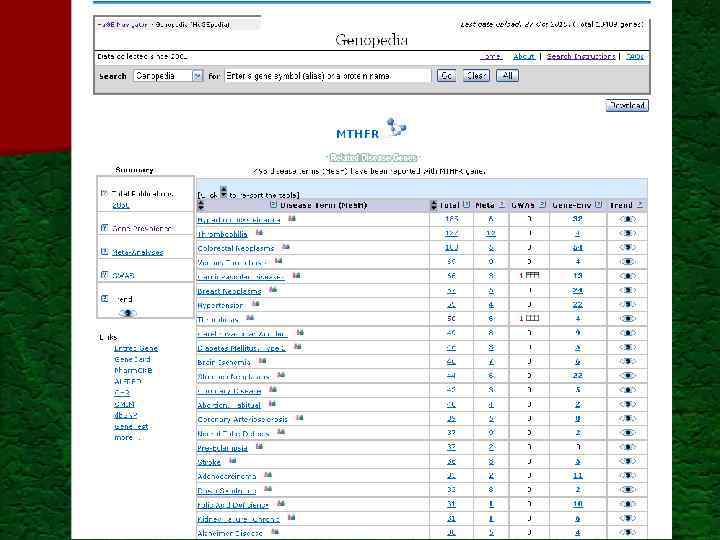Show help for Meta column
Image resolution: width=720 pixels, height=540 pixels.
coord(502,205)
